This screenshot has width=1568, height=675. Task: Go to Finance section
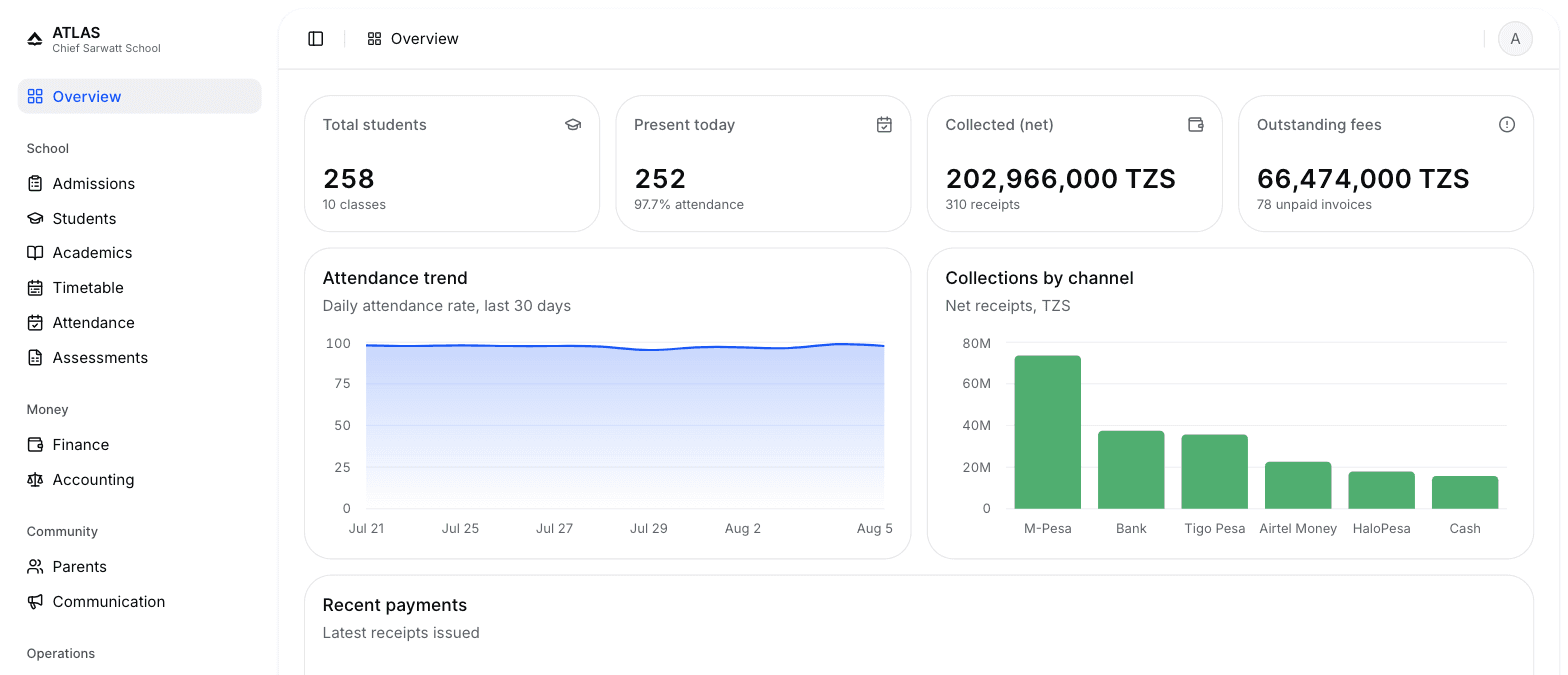point(140,445)
